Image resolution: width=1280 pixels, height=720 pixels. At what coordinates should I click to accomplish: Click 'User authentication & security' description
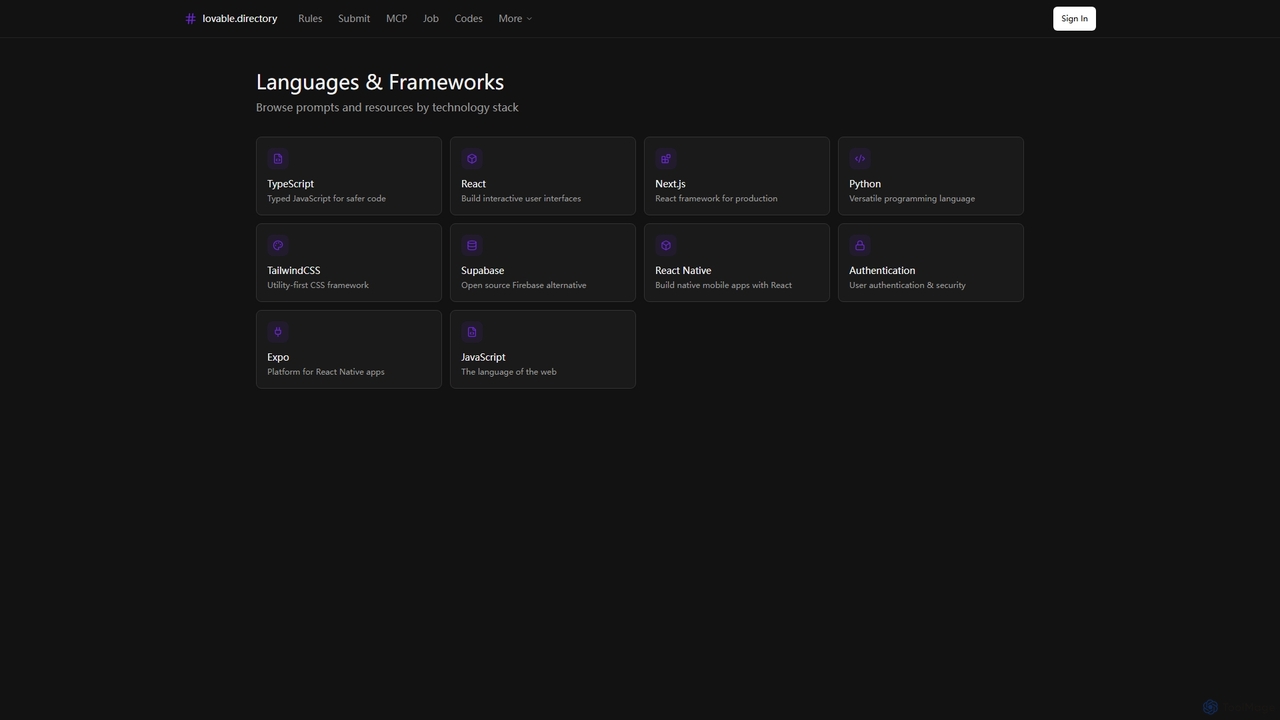point(907,285)
